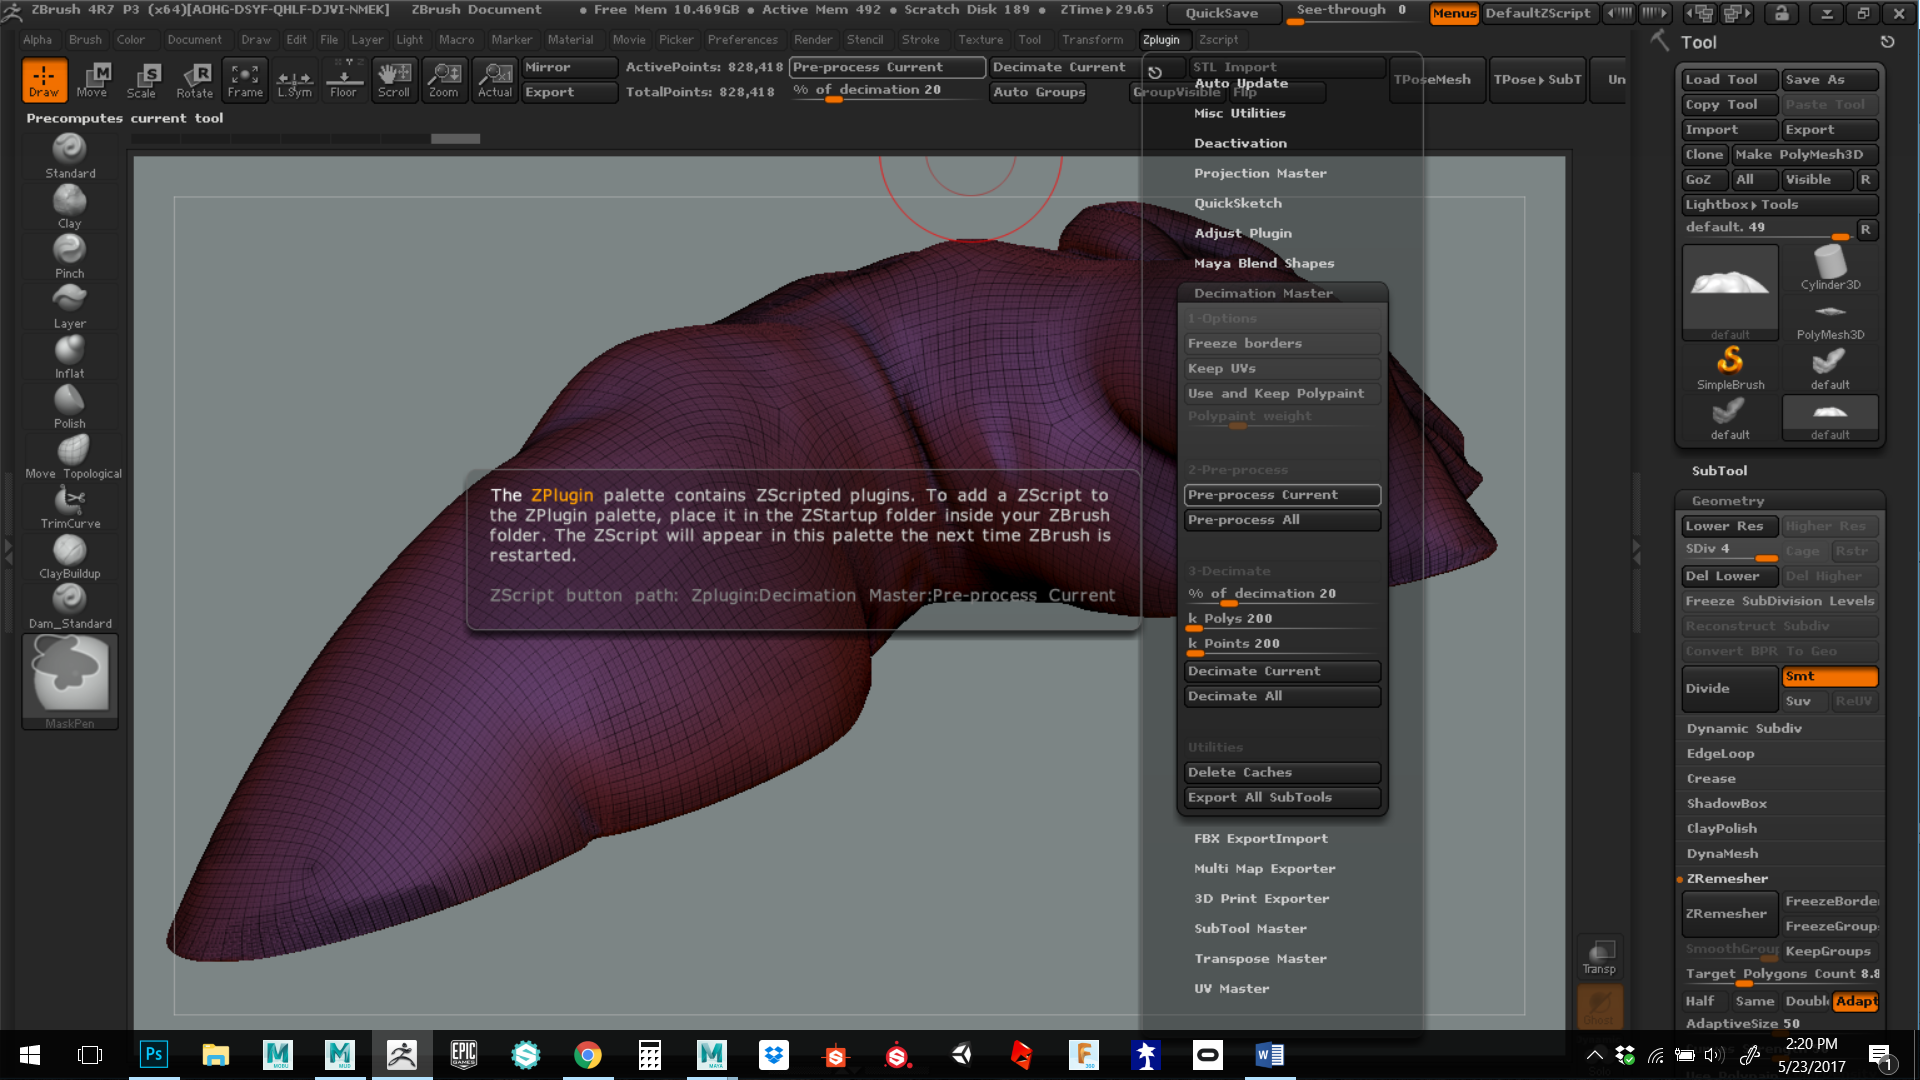
Task: Toggle Keep UVs option
Action: [1282, 369]
